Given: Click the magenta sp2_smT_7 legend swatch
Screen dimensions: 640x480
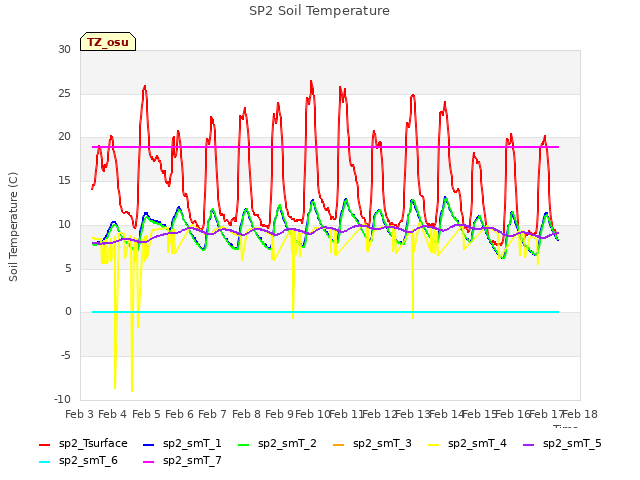Looking at the screenshot, I should pos(149,462).
